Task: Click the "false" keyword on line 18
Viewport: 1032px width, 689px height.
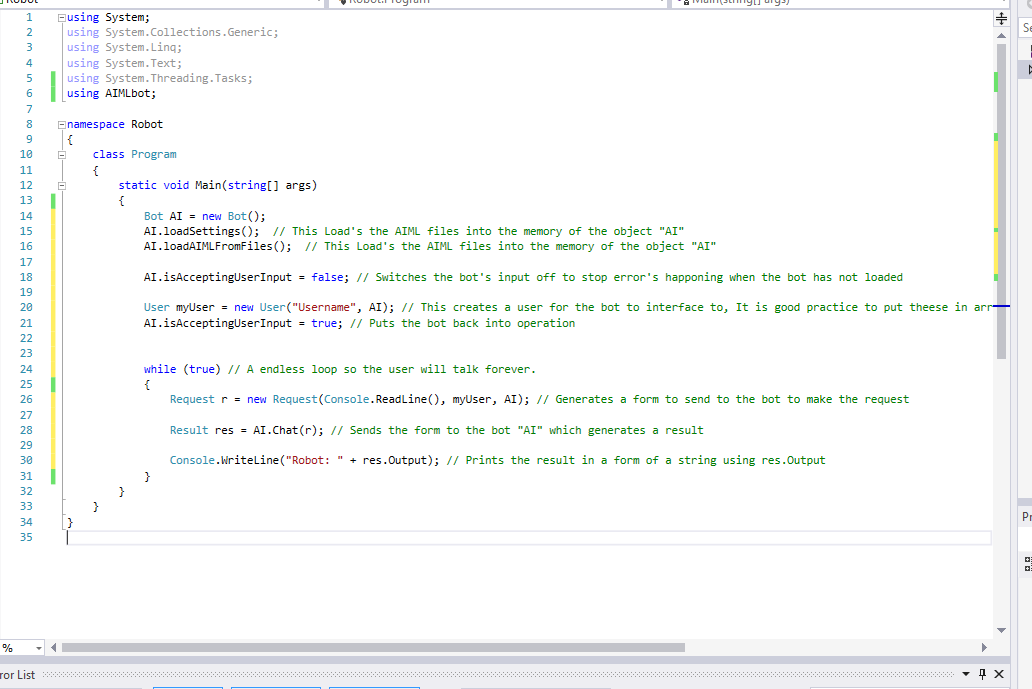Action: (x=327, y=278)
